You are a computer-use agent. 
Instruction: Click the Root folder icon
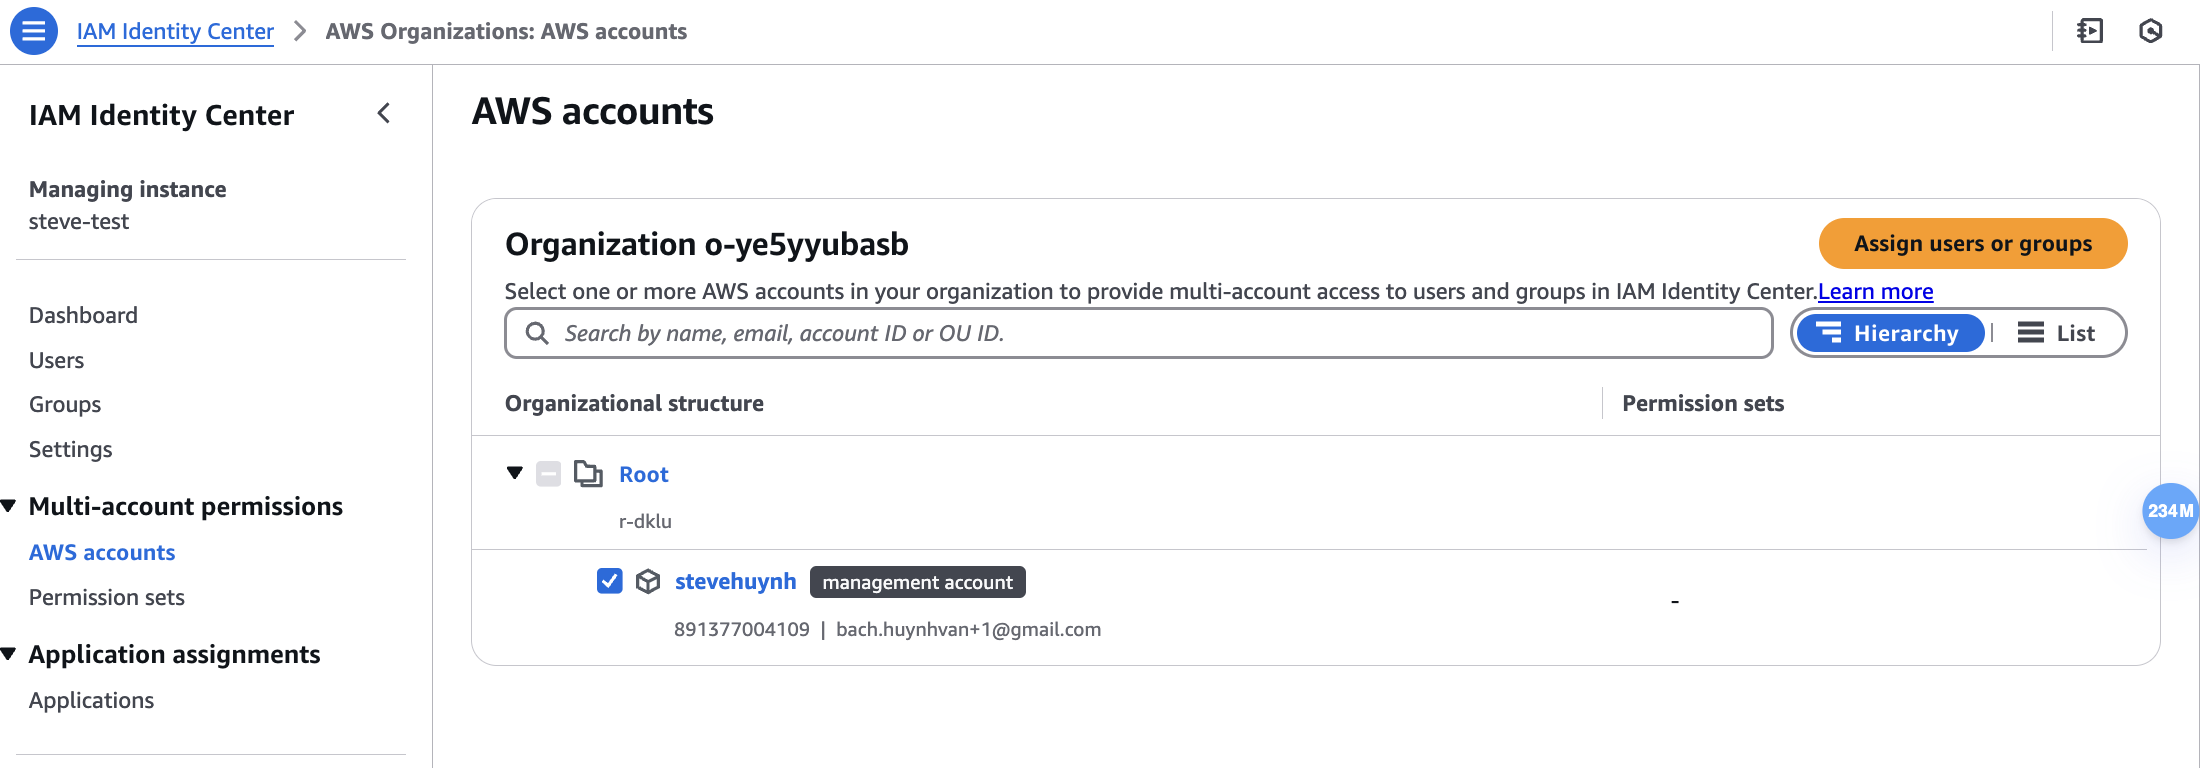[588, 473]
